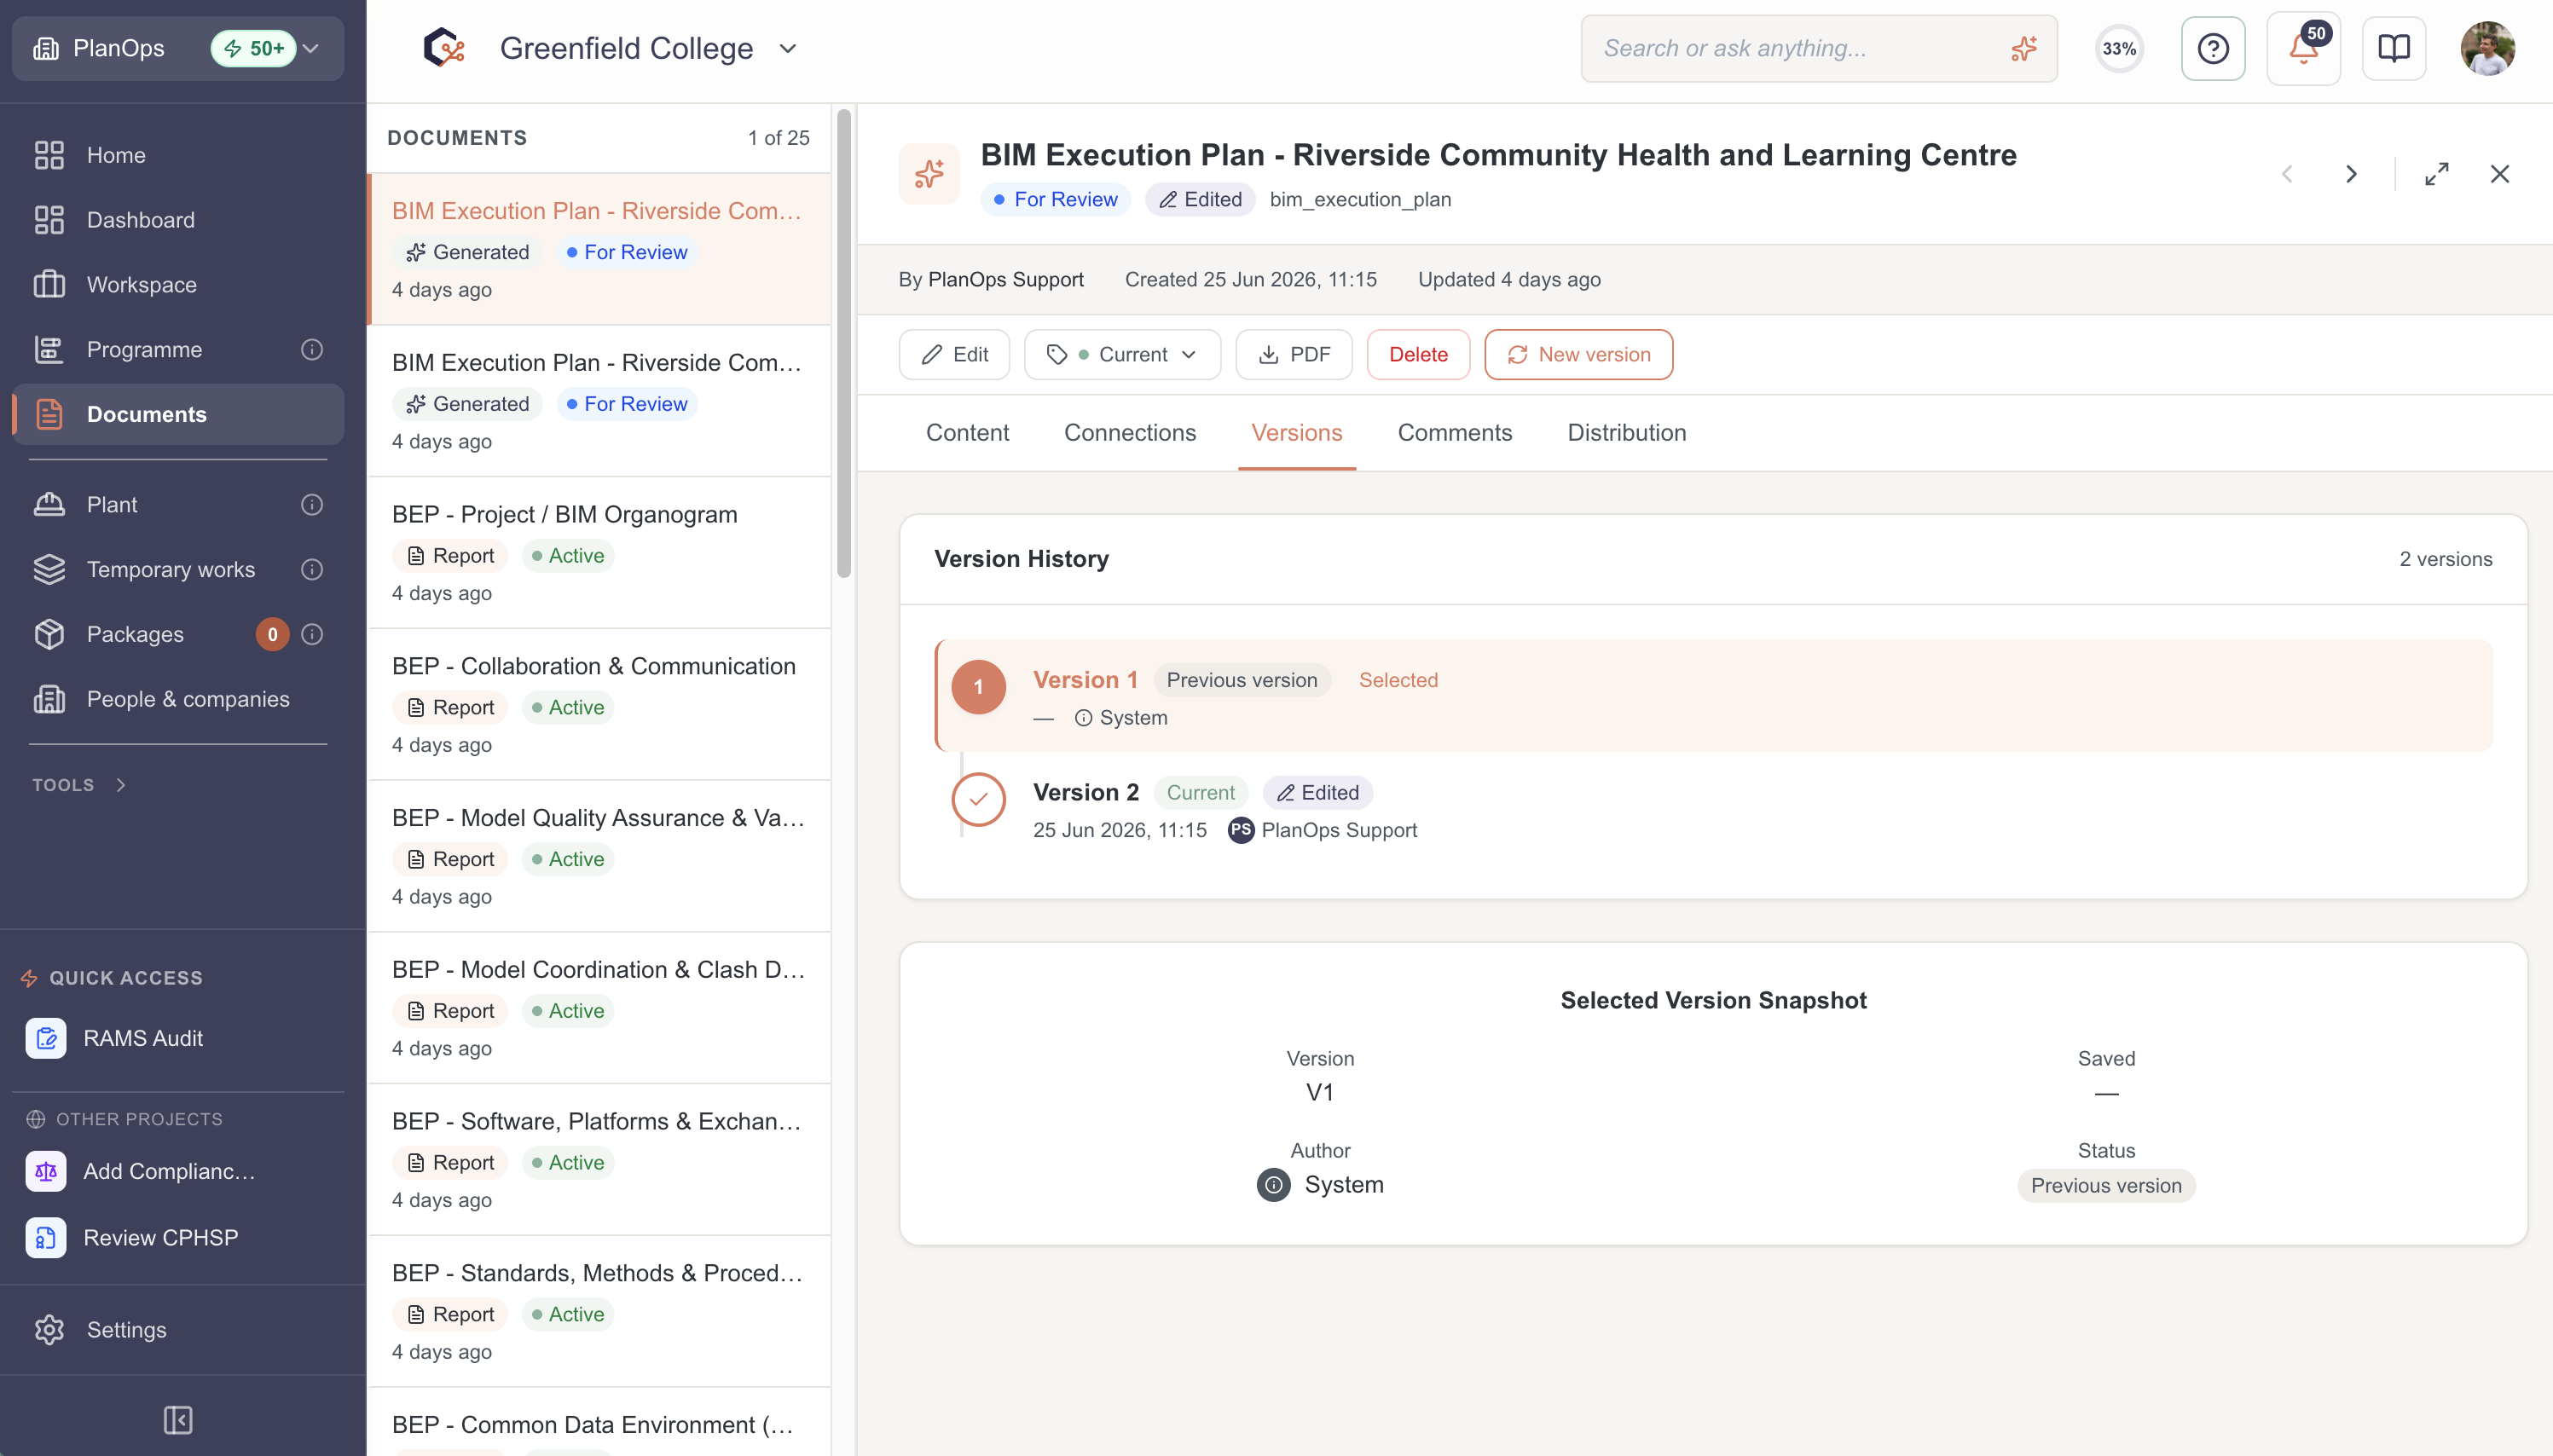
Task: Show Programme info icon
Action: tap(312, 349)
